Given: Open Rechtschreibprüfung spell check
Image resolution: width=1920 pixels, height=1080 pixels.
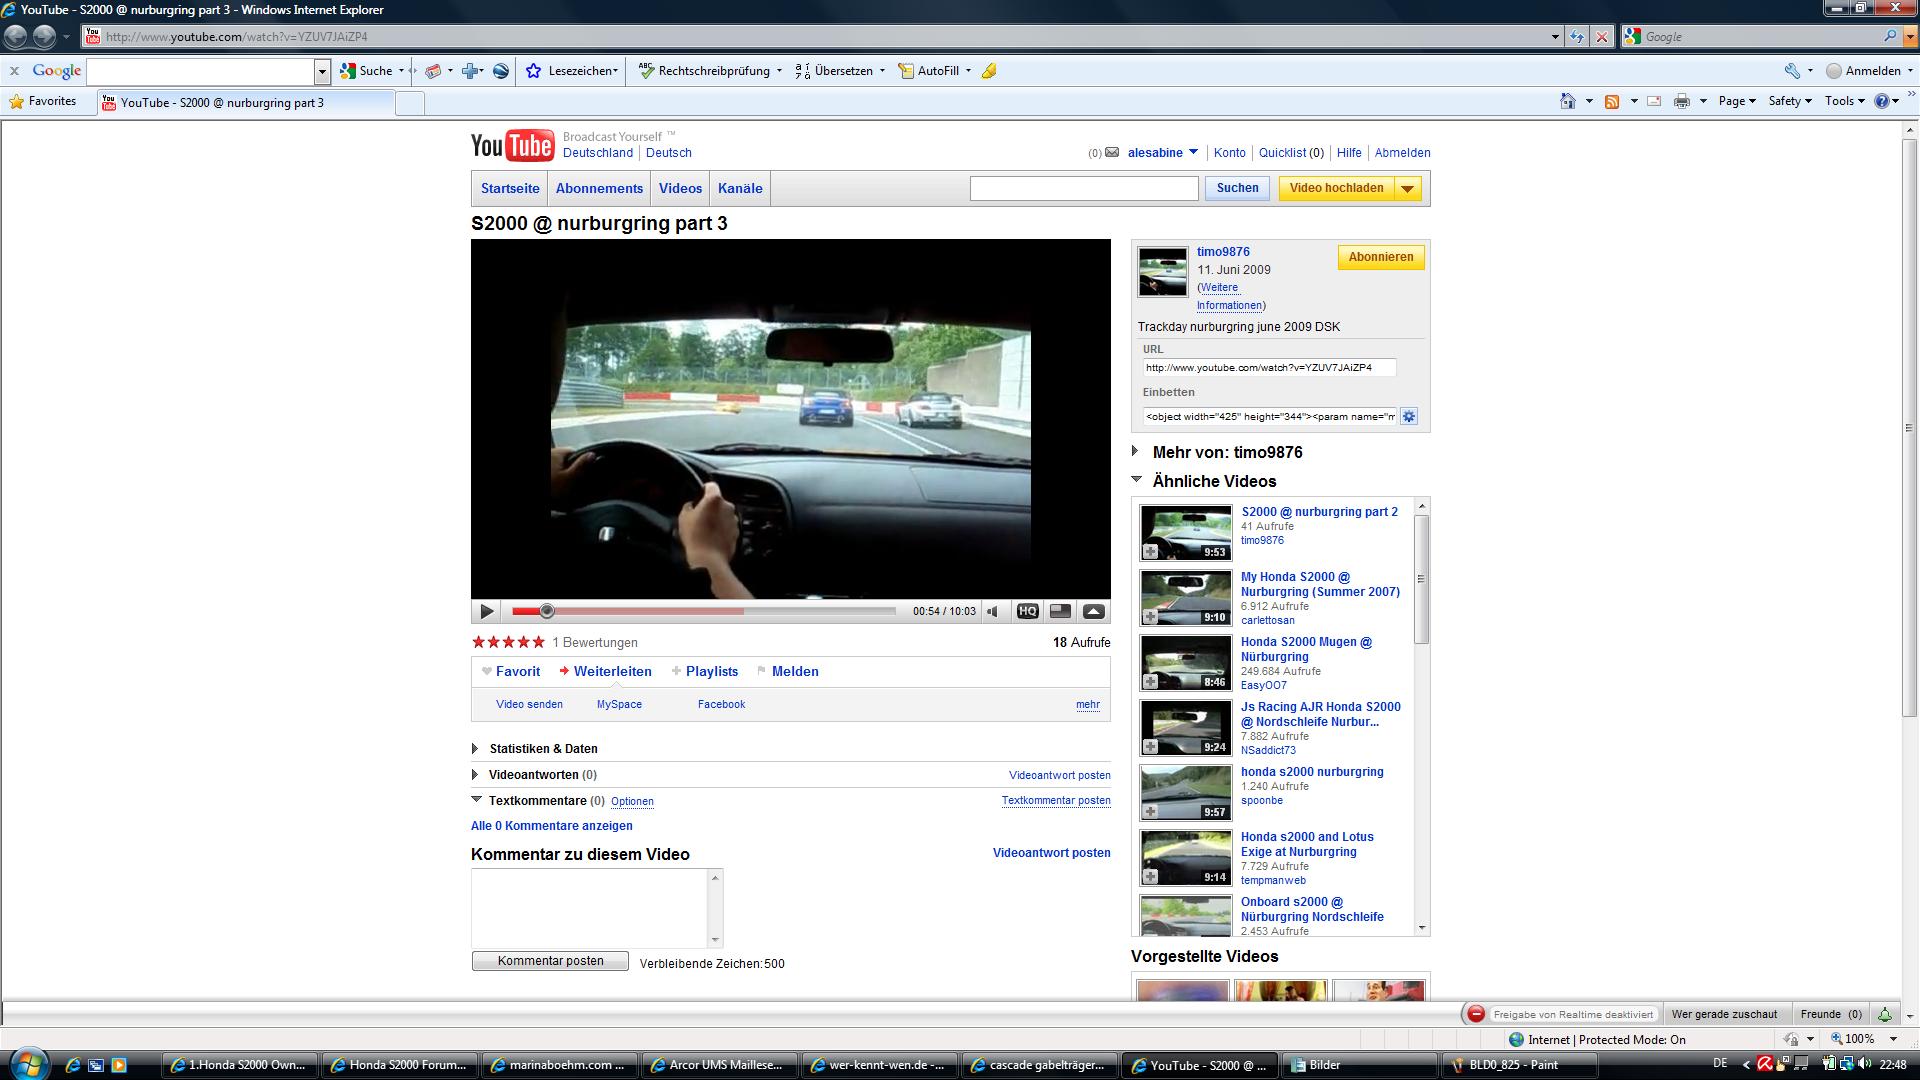Looking at the screenshot, I should (x=709, y=71).
